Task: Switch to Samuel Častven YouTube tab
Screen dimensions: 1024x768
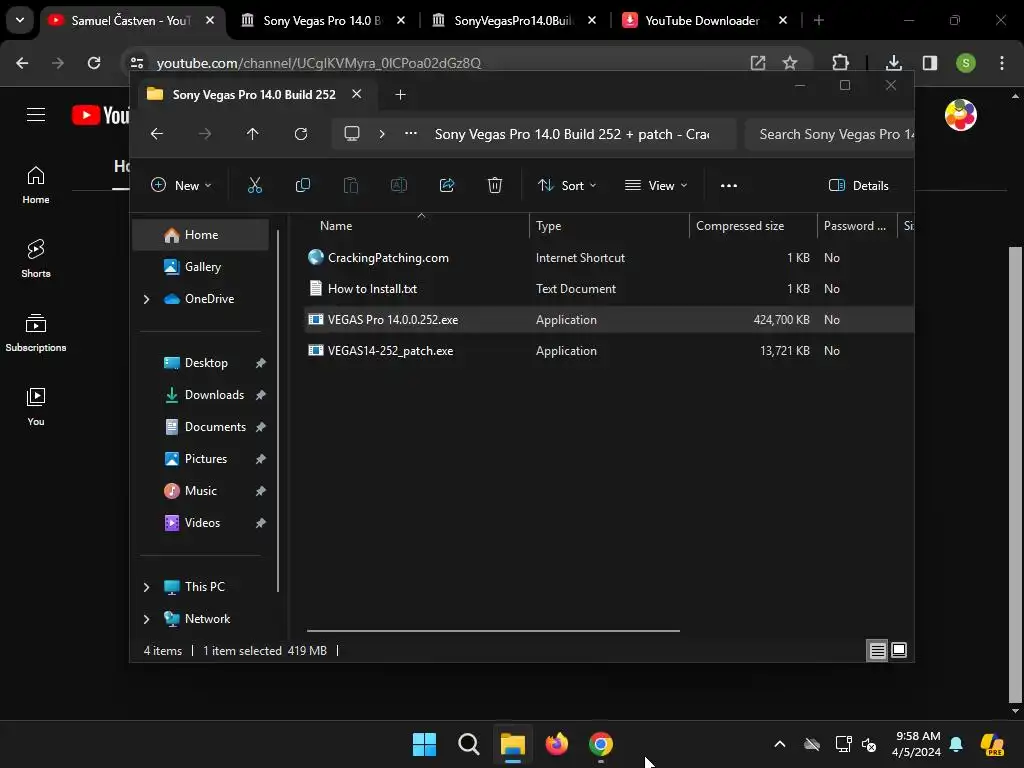Action: 134,21
